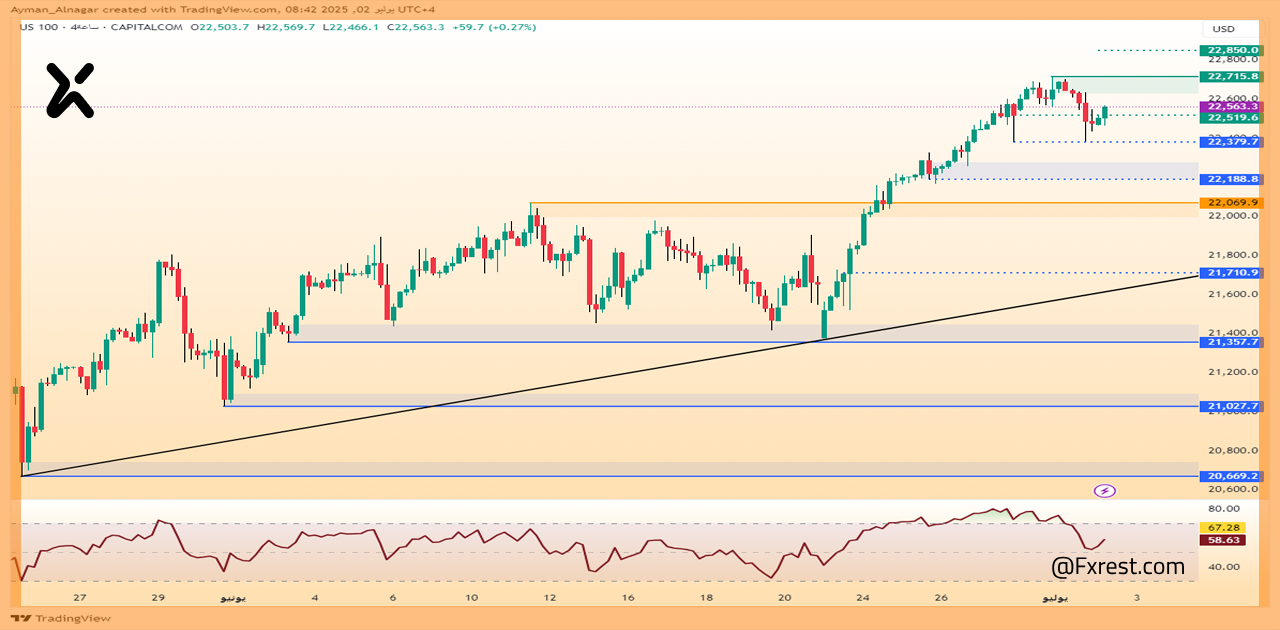1280x630 pixels.
Task: Click the 22,000.0 price axis tick
Action: coord(1232,216)
